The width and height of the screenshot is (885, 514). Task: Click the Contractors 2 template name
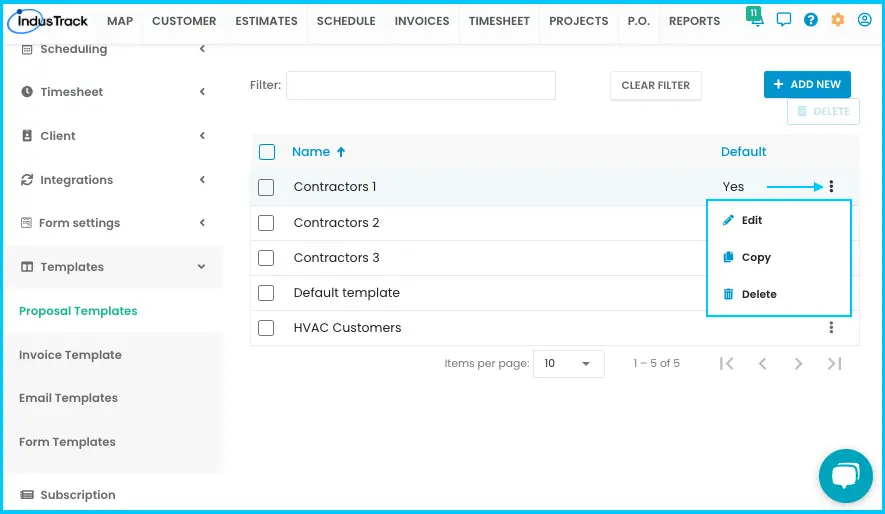tap(336, 223)
